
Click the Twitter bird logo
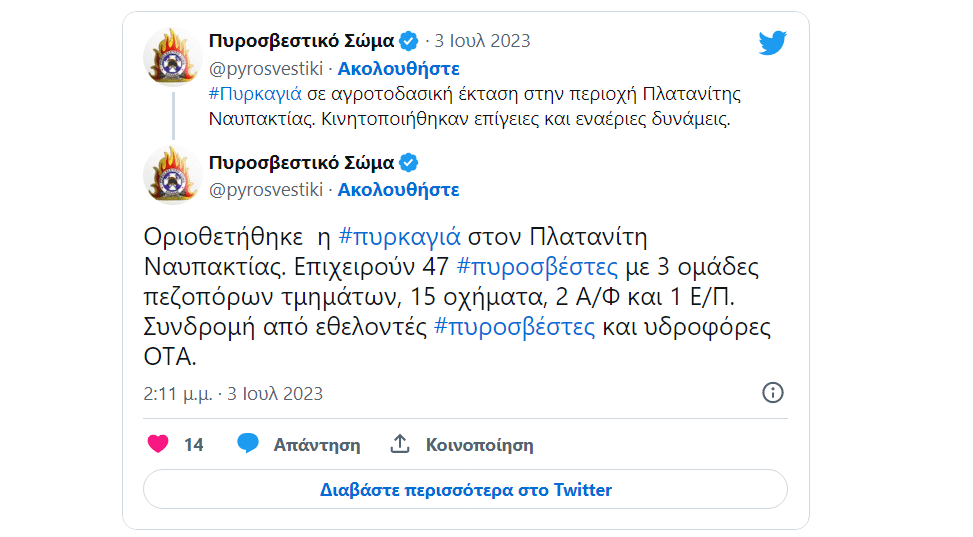[x=772, y=43]
